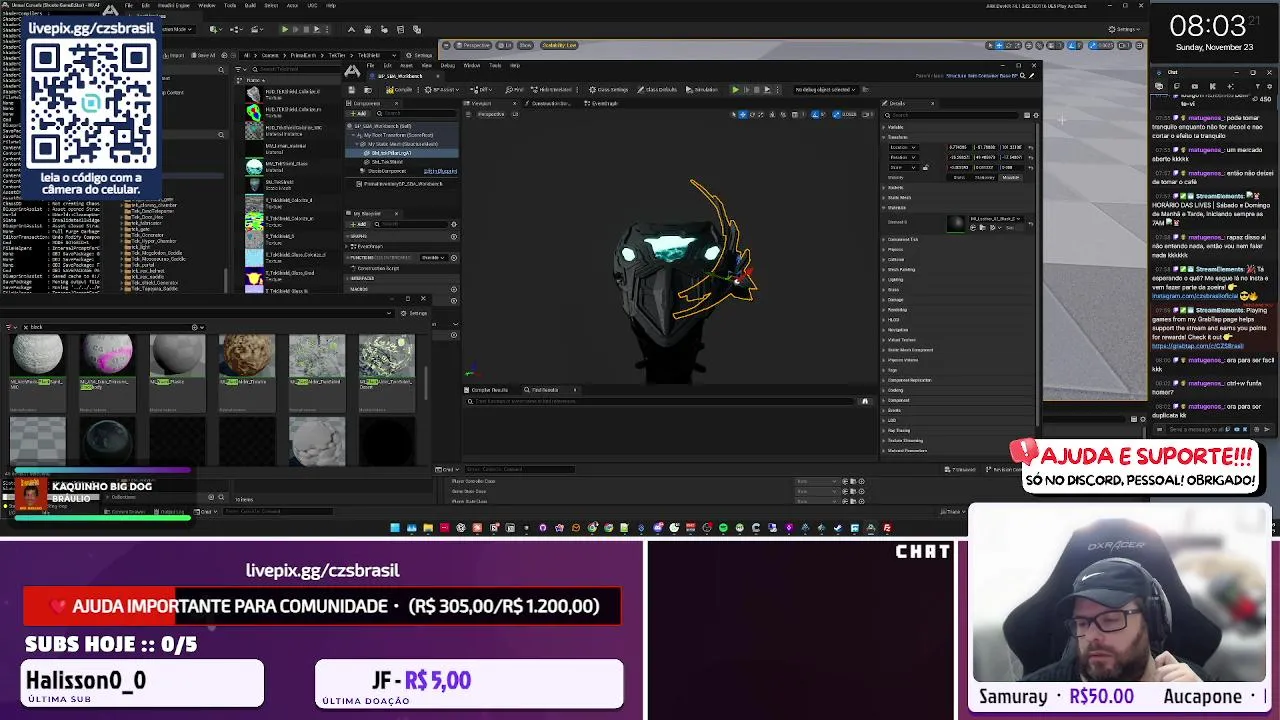Toggle scale snapping in Blueprint viewport
Image resolution: width=1280 pixels, height=720 pixels.
837,115
